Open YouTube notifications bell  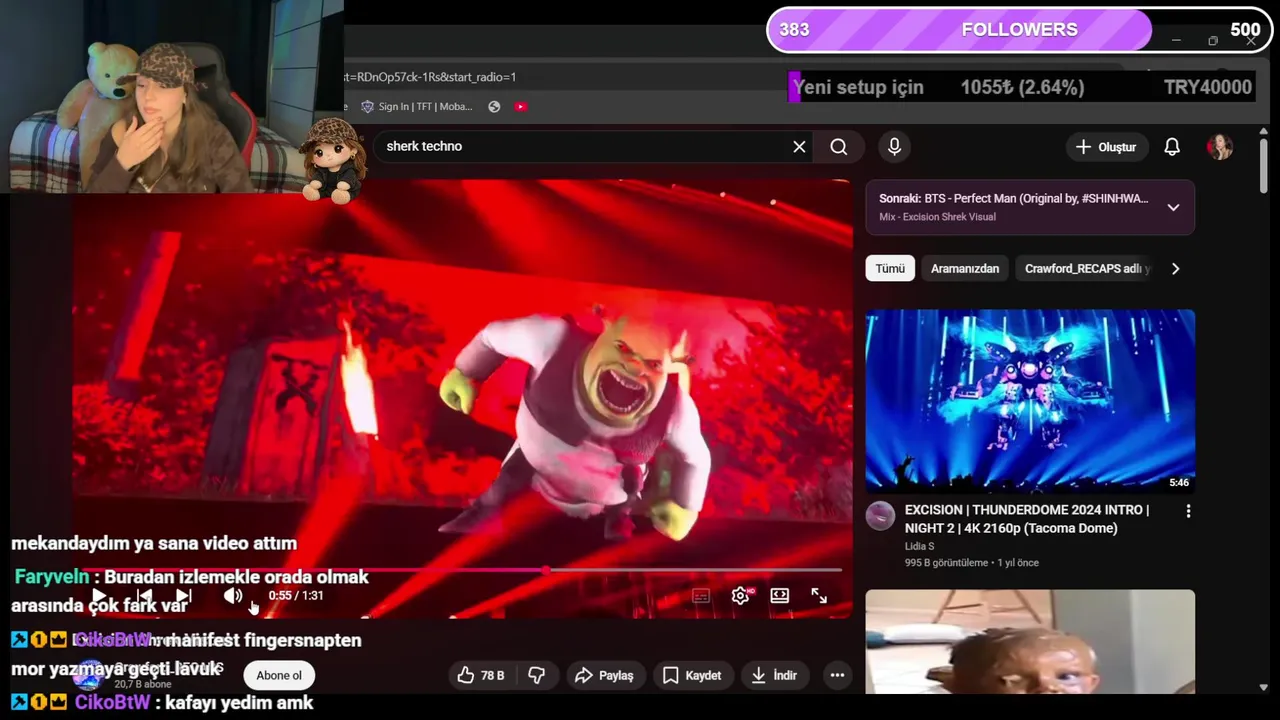pos(1172,147)
